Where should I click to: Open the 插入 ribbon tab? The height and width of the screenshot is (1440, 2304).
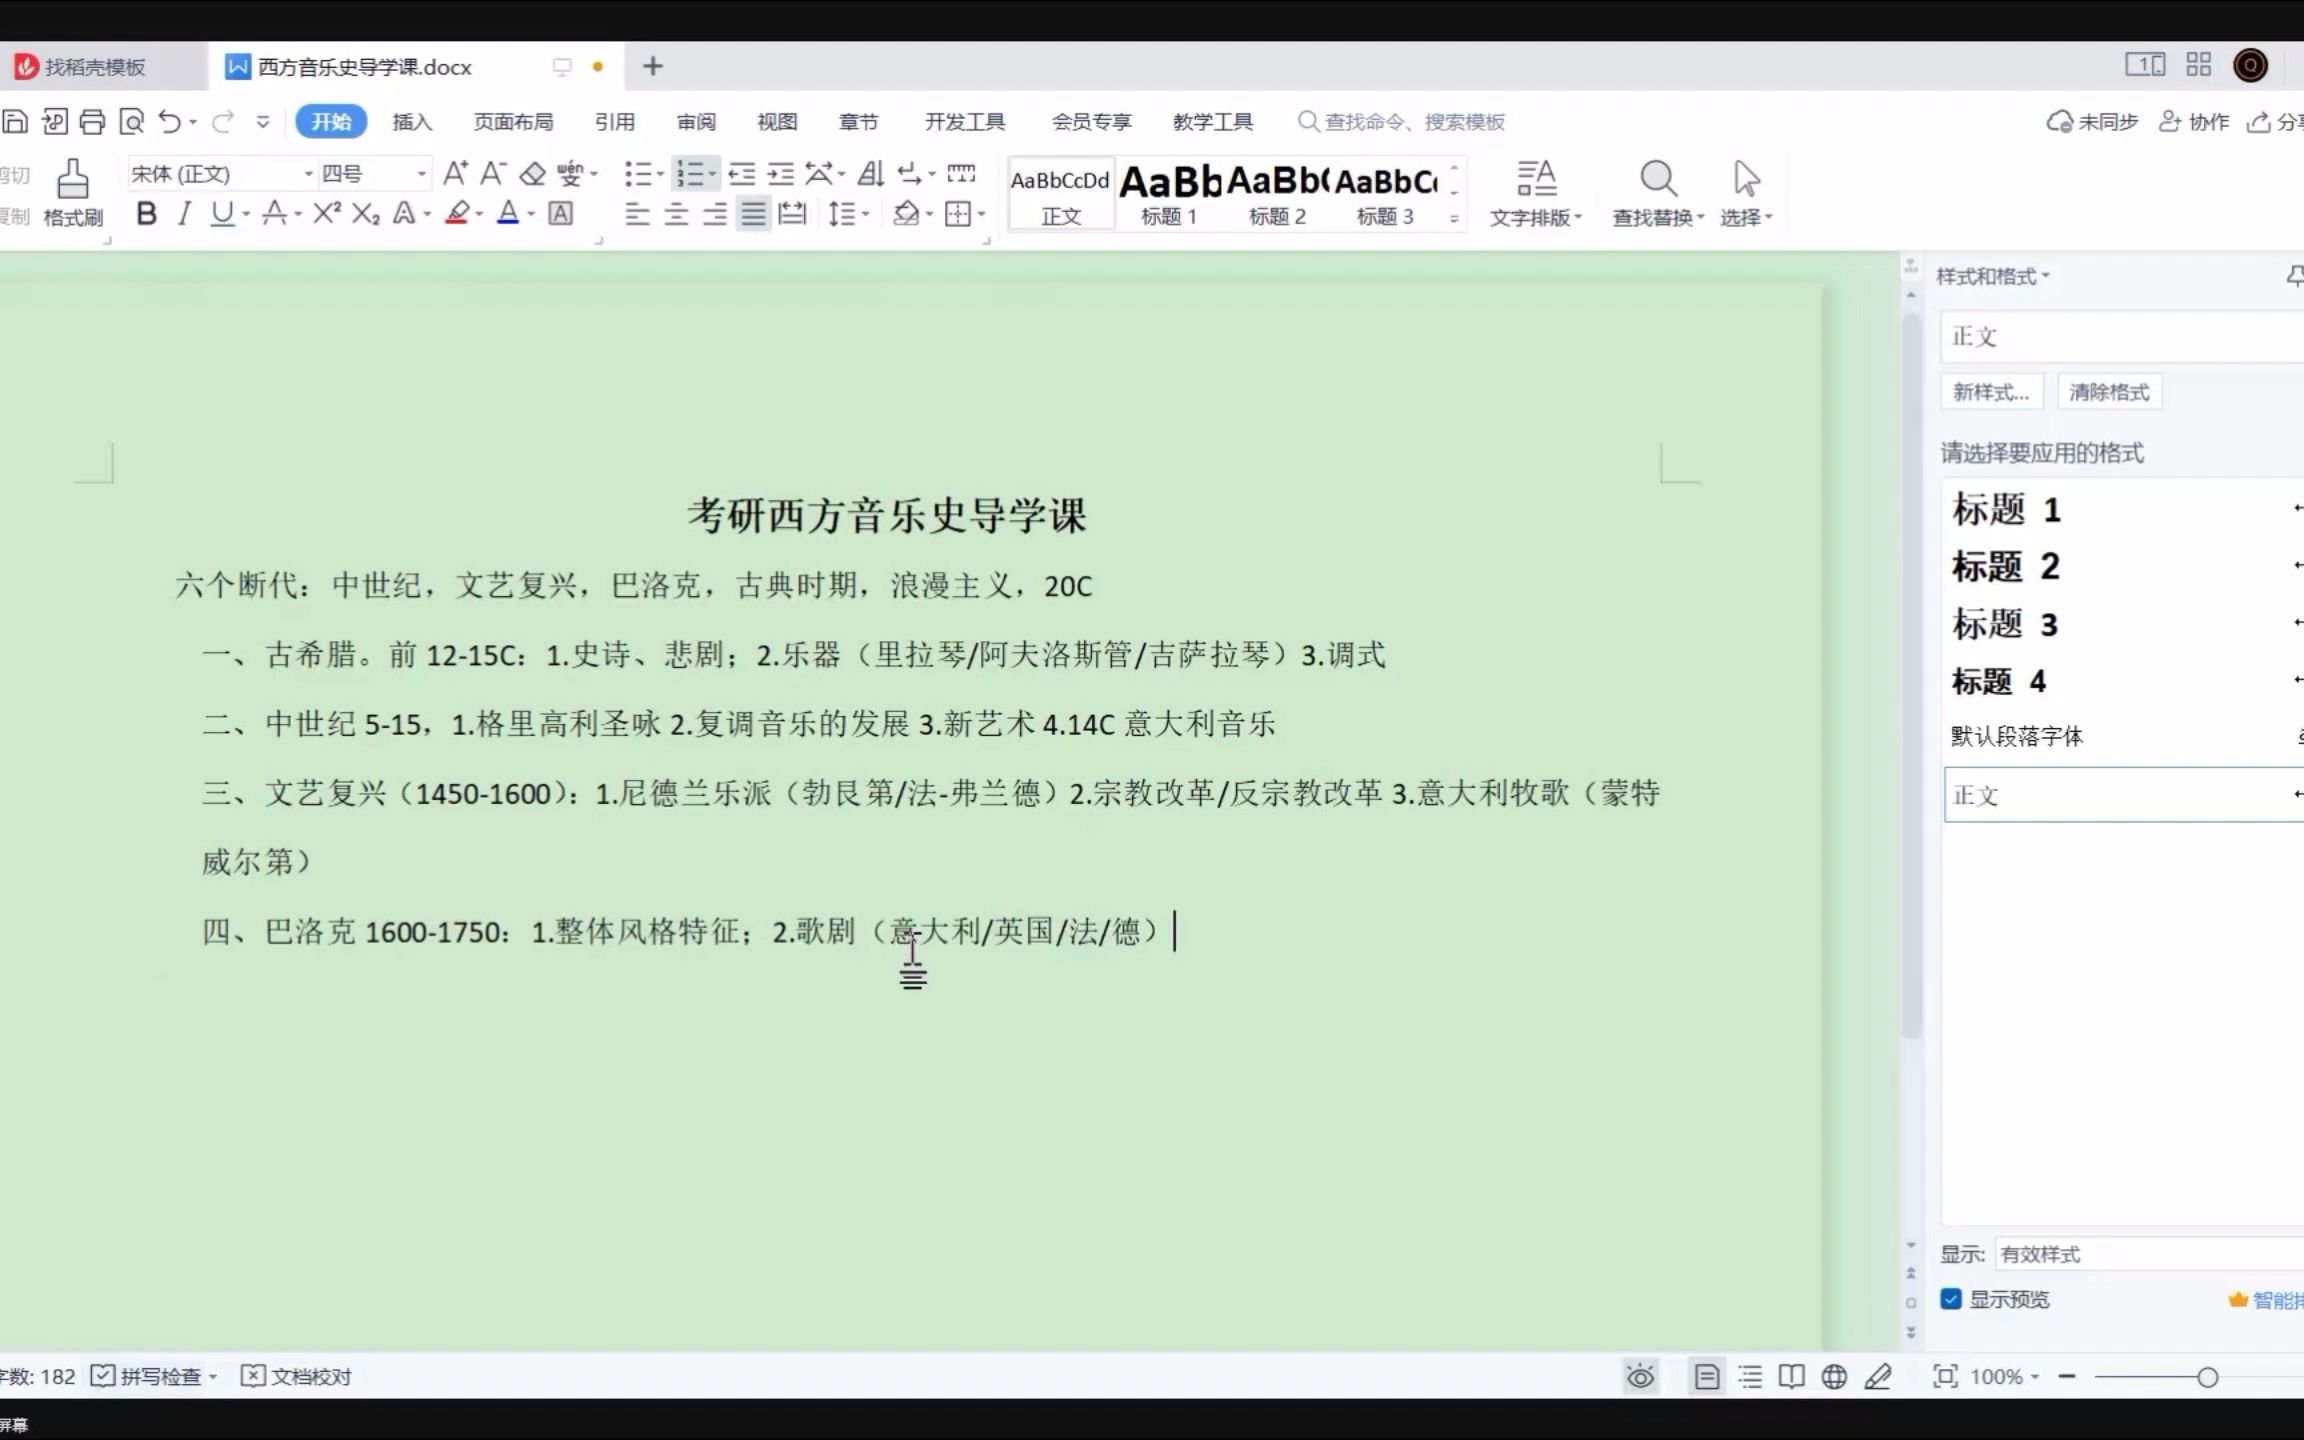coord(412,121)
